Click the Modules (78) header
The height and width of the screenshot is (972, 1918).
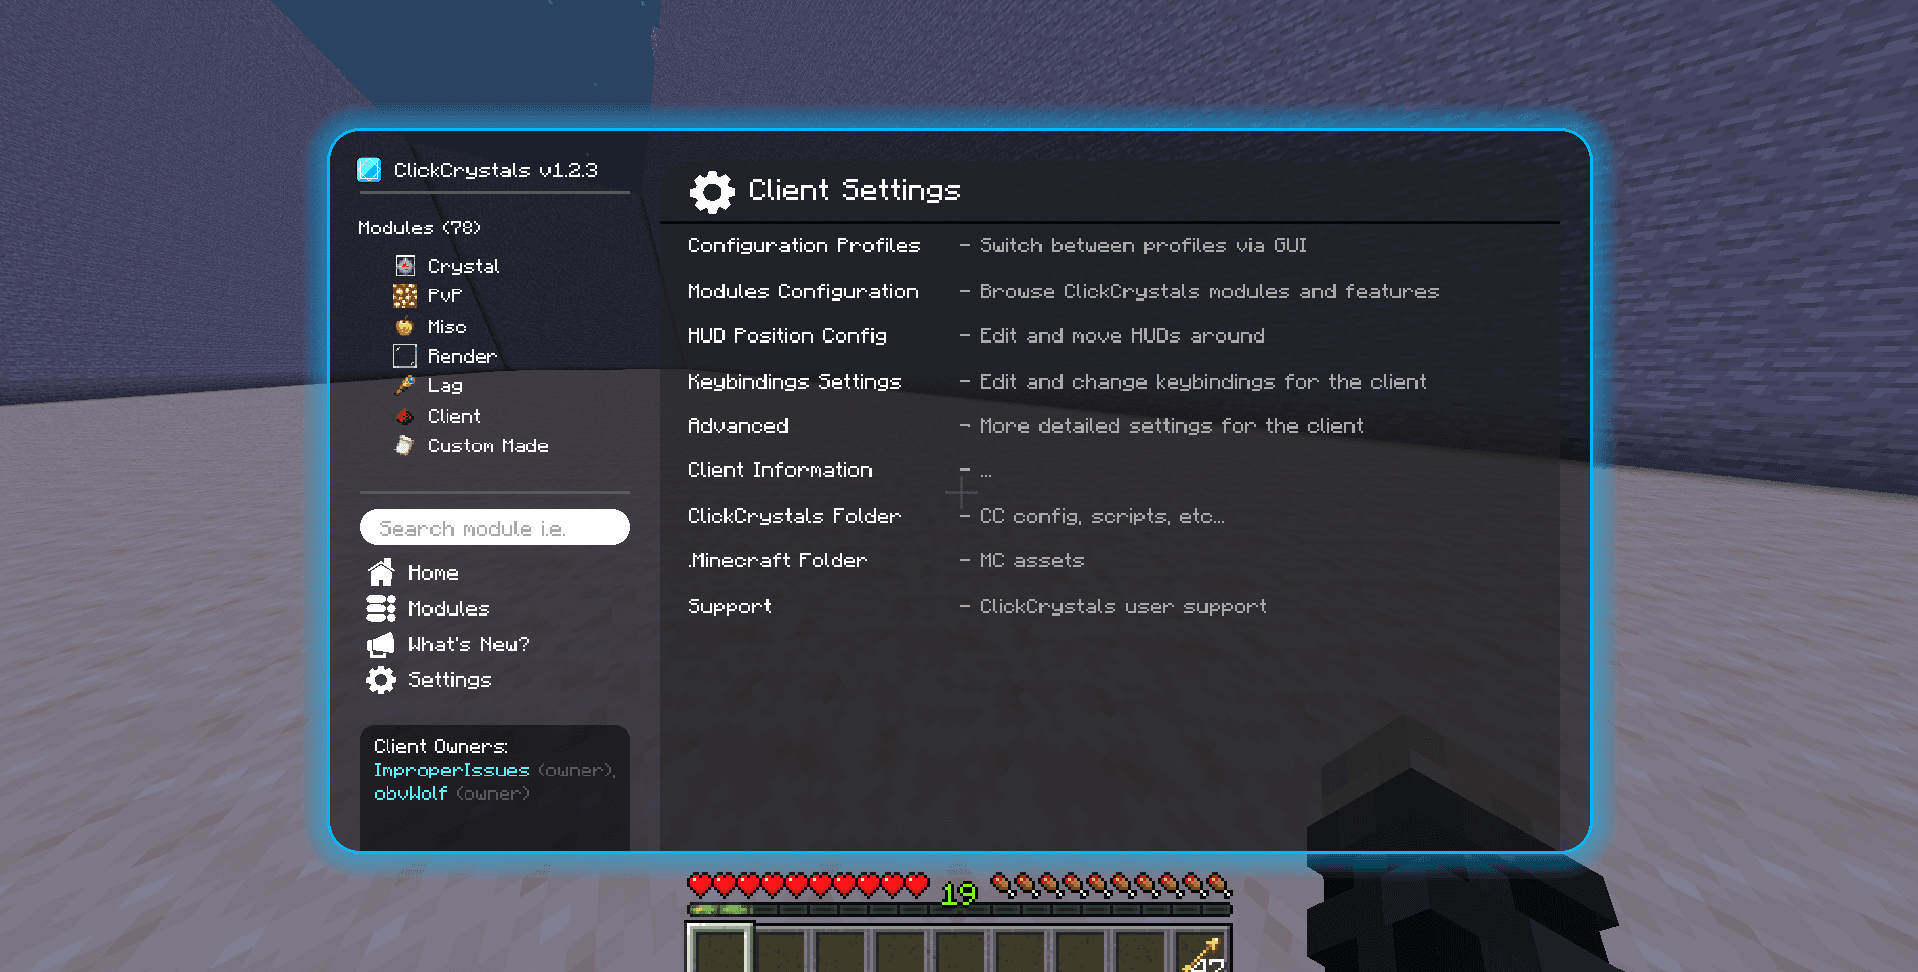click(419, 228)
